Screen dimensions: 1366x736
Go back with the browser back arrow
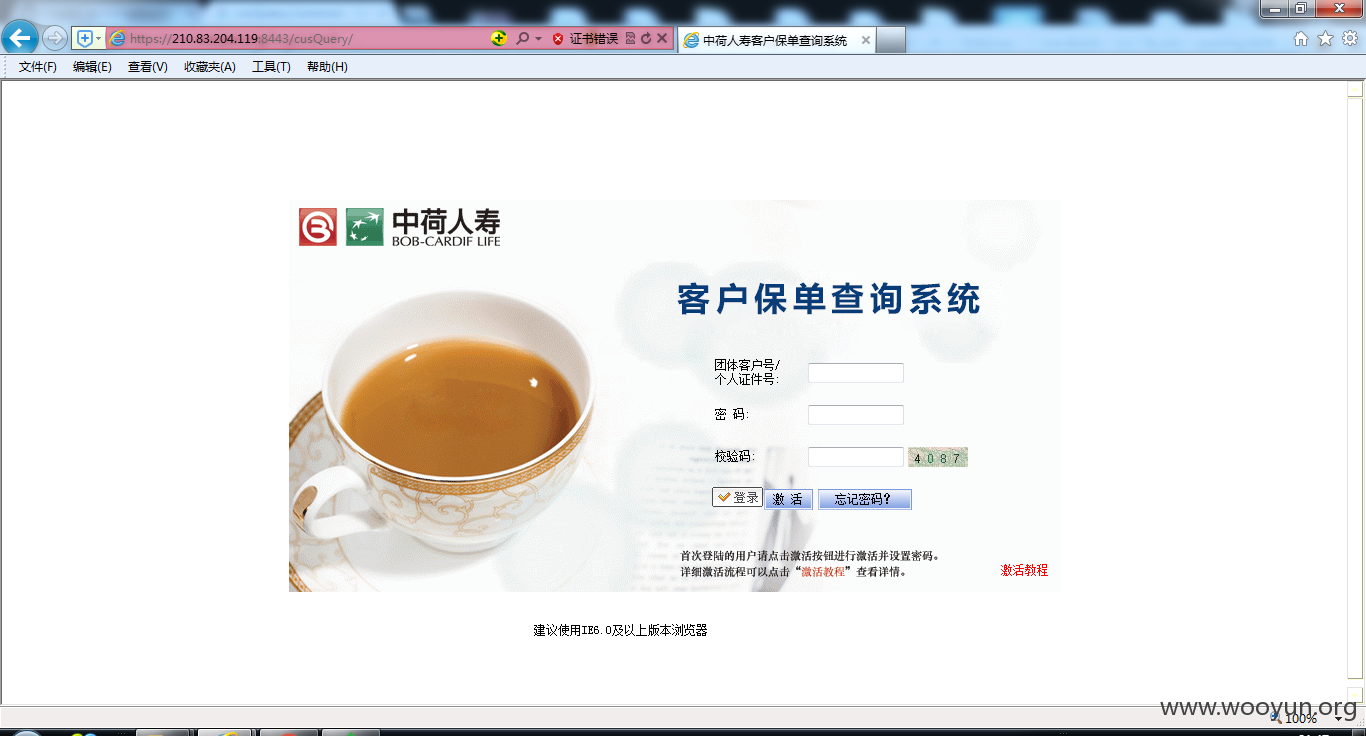[x=20, y=39]
